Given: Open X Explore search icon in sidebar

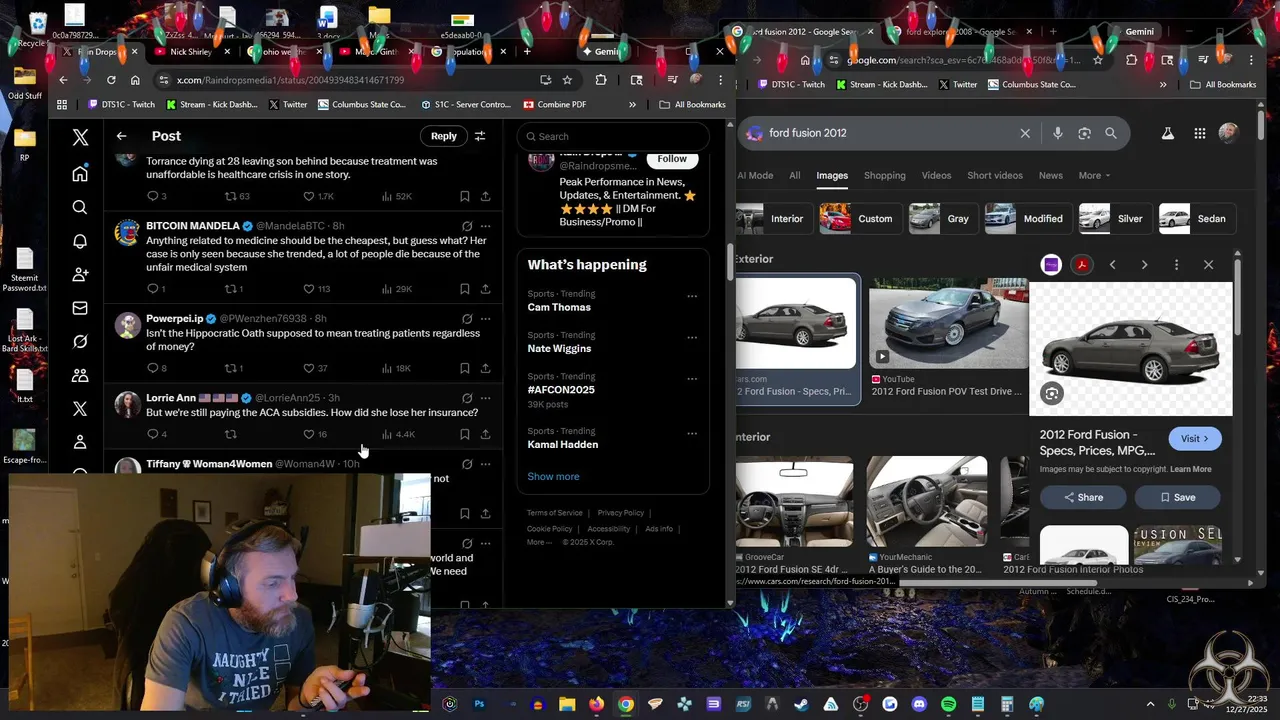Looking at the screenshot, I should 80,207.
